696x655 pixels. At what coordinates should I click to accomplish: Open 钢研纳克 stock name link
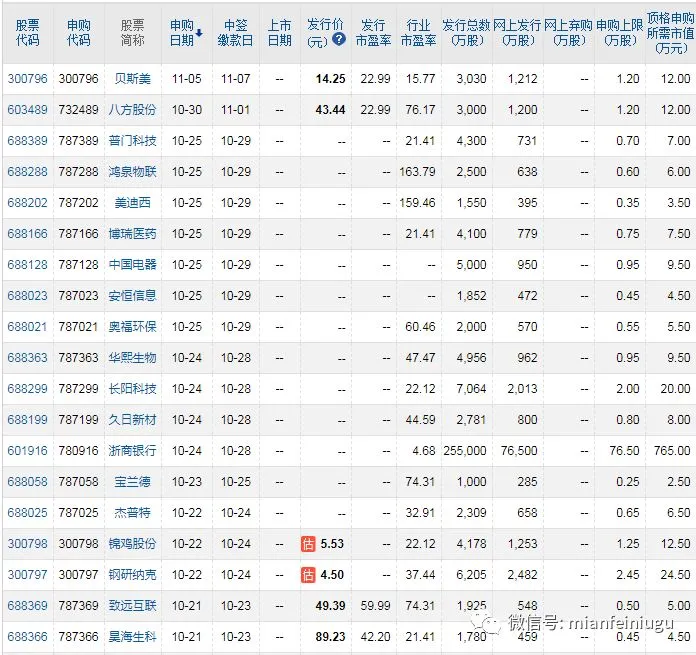132,575
